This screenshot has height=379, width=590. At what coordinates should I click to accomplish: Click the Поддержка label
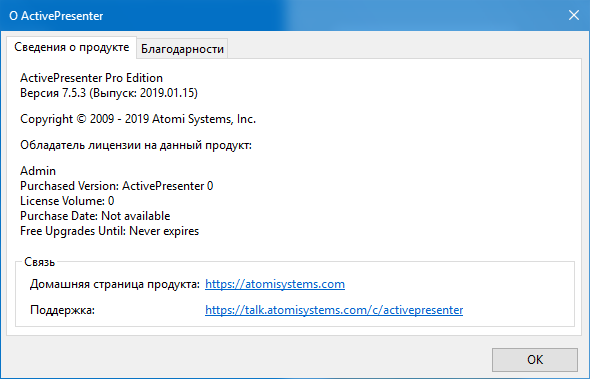(x=62, y=310)
